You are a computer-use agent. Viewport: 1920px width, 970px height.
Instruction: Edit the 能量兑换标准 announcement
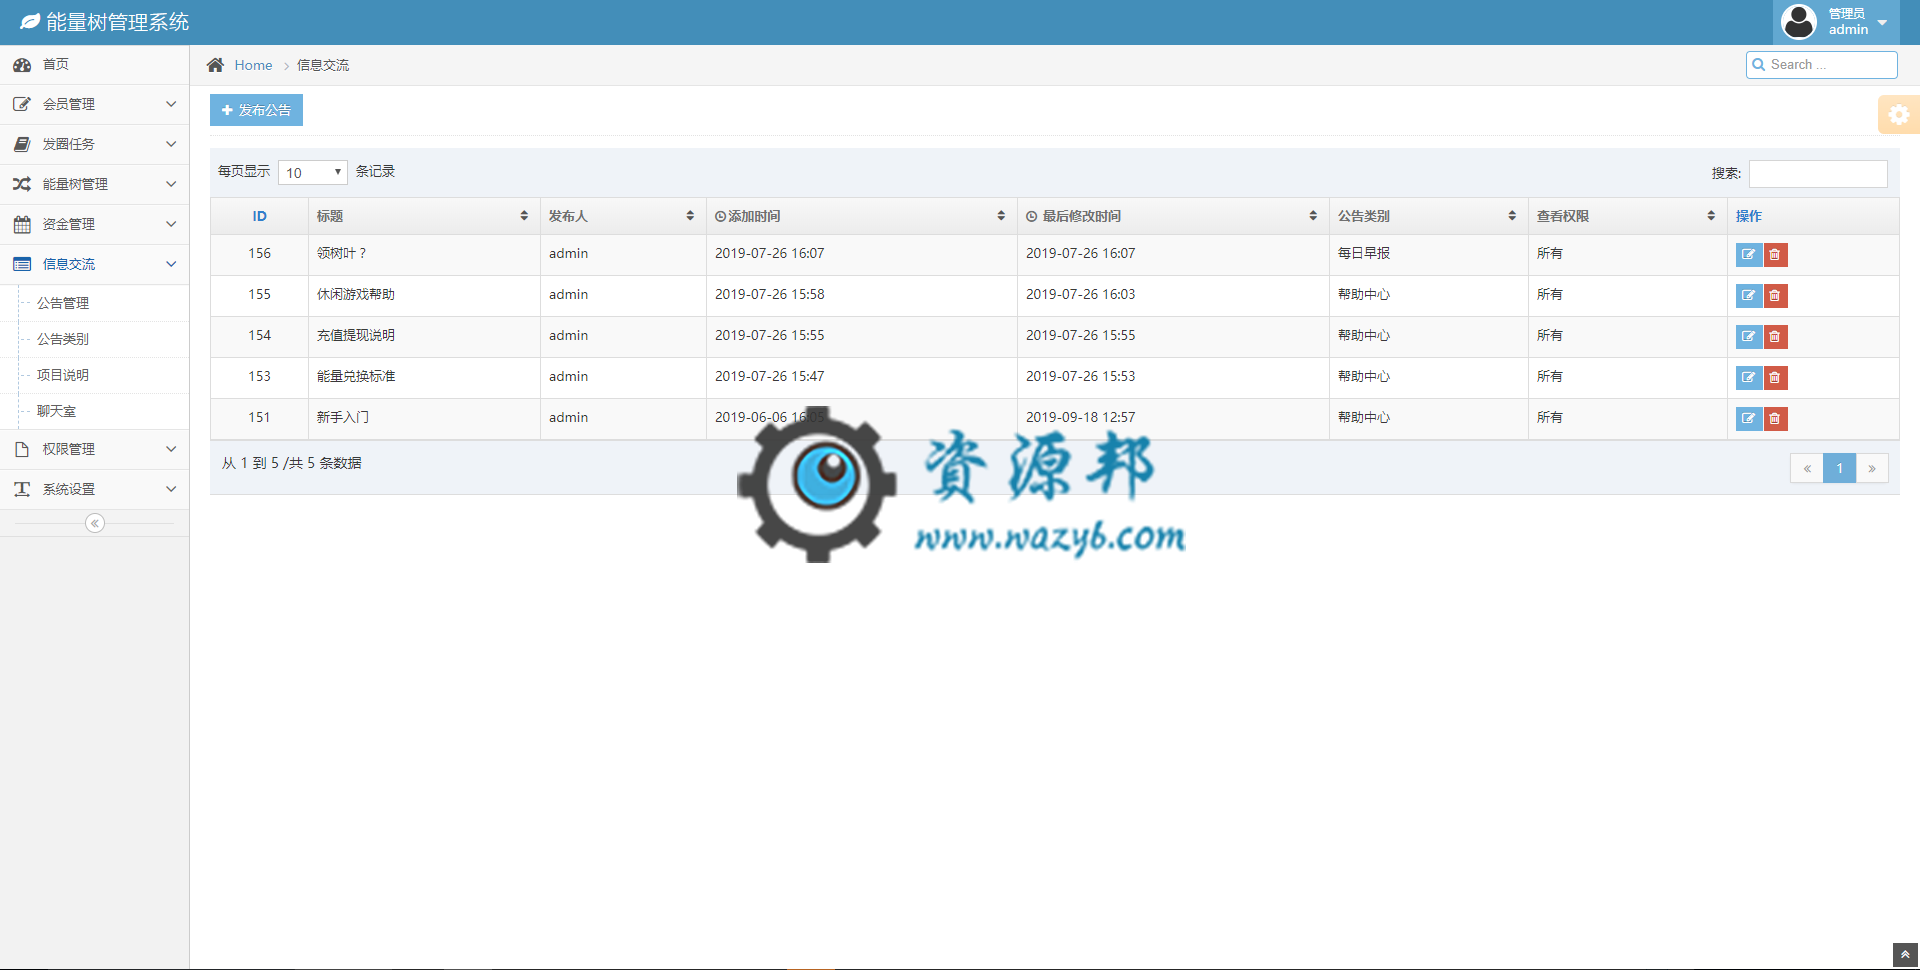pos(1748,378)
